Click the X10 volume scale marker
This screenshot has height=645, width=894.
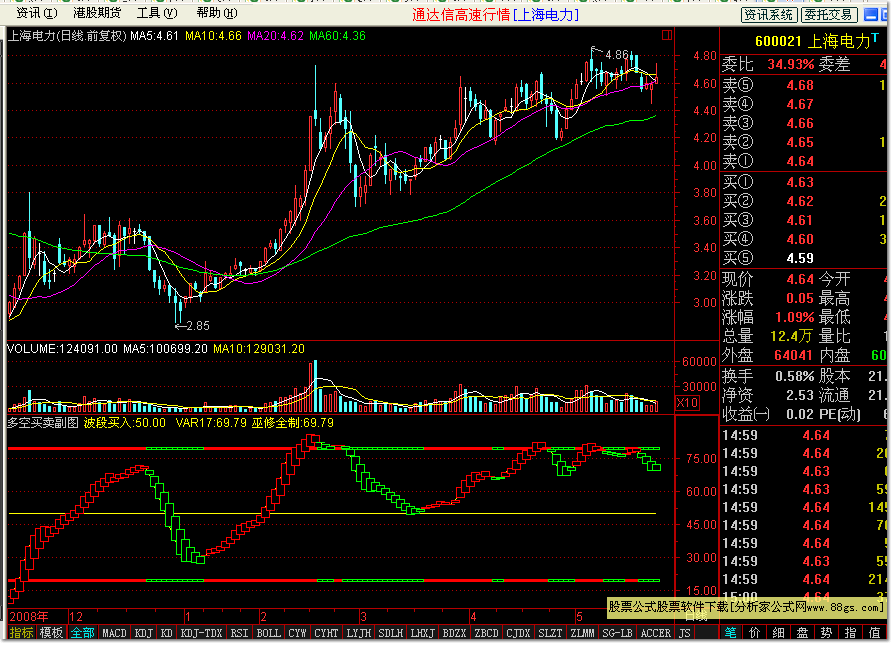(x=687, y=403)
